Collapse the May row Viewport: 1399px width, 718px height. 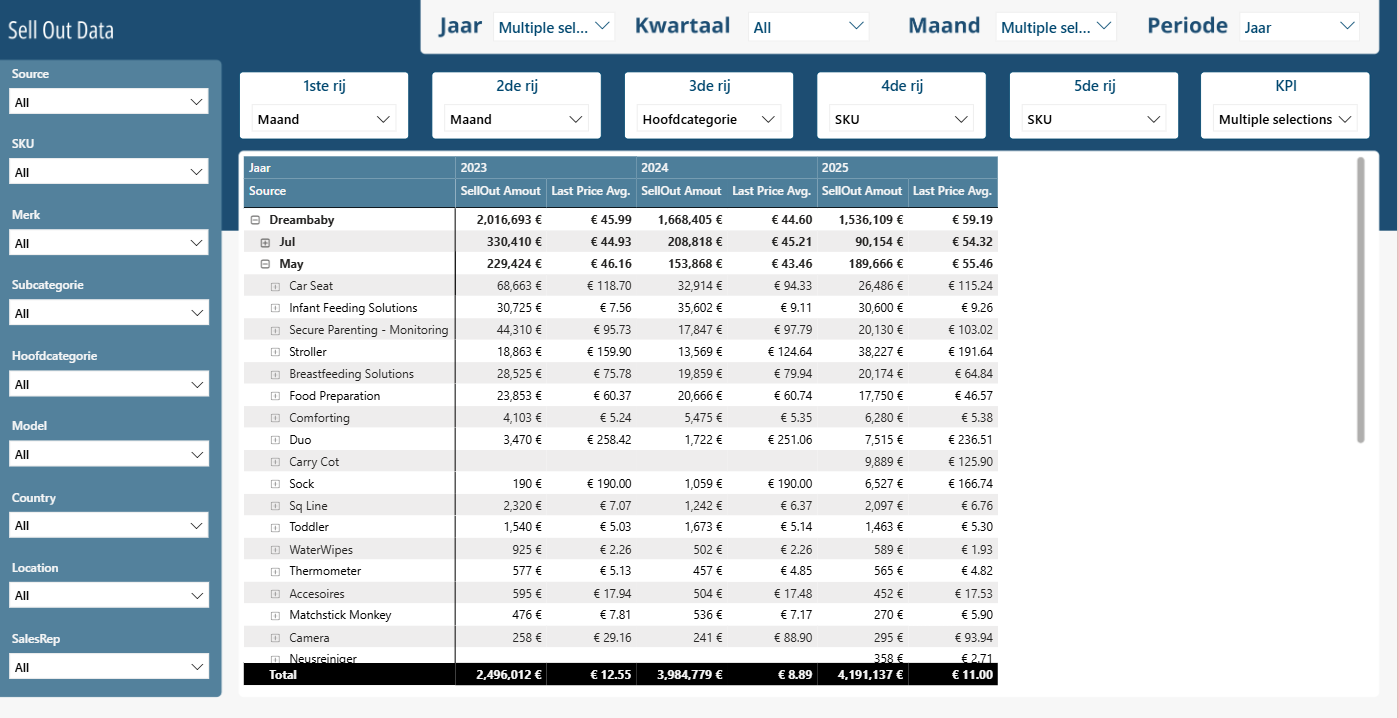click(x=265, y=264)
